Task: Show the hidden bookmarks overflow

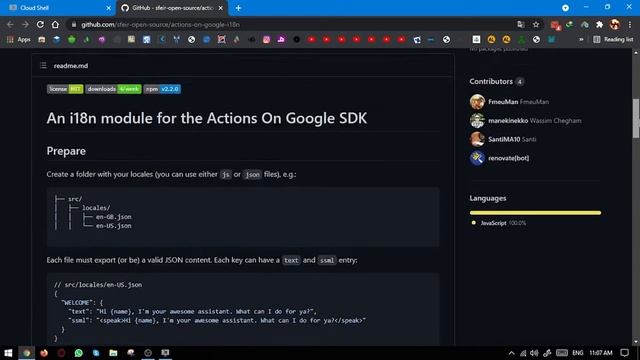Action: click(x=581, y=40)
